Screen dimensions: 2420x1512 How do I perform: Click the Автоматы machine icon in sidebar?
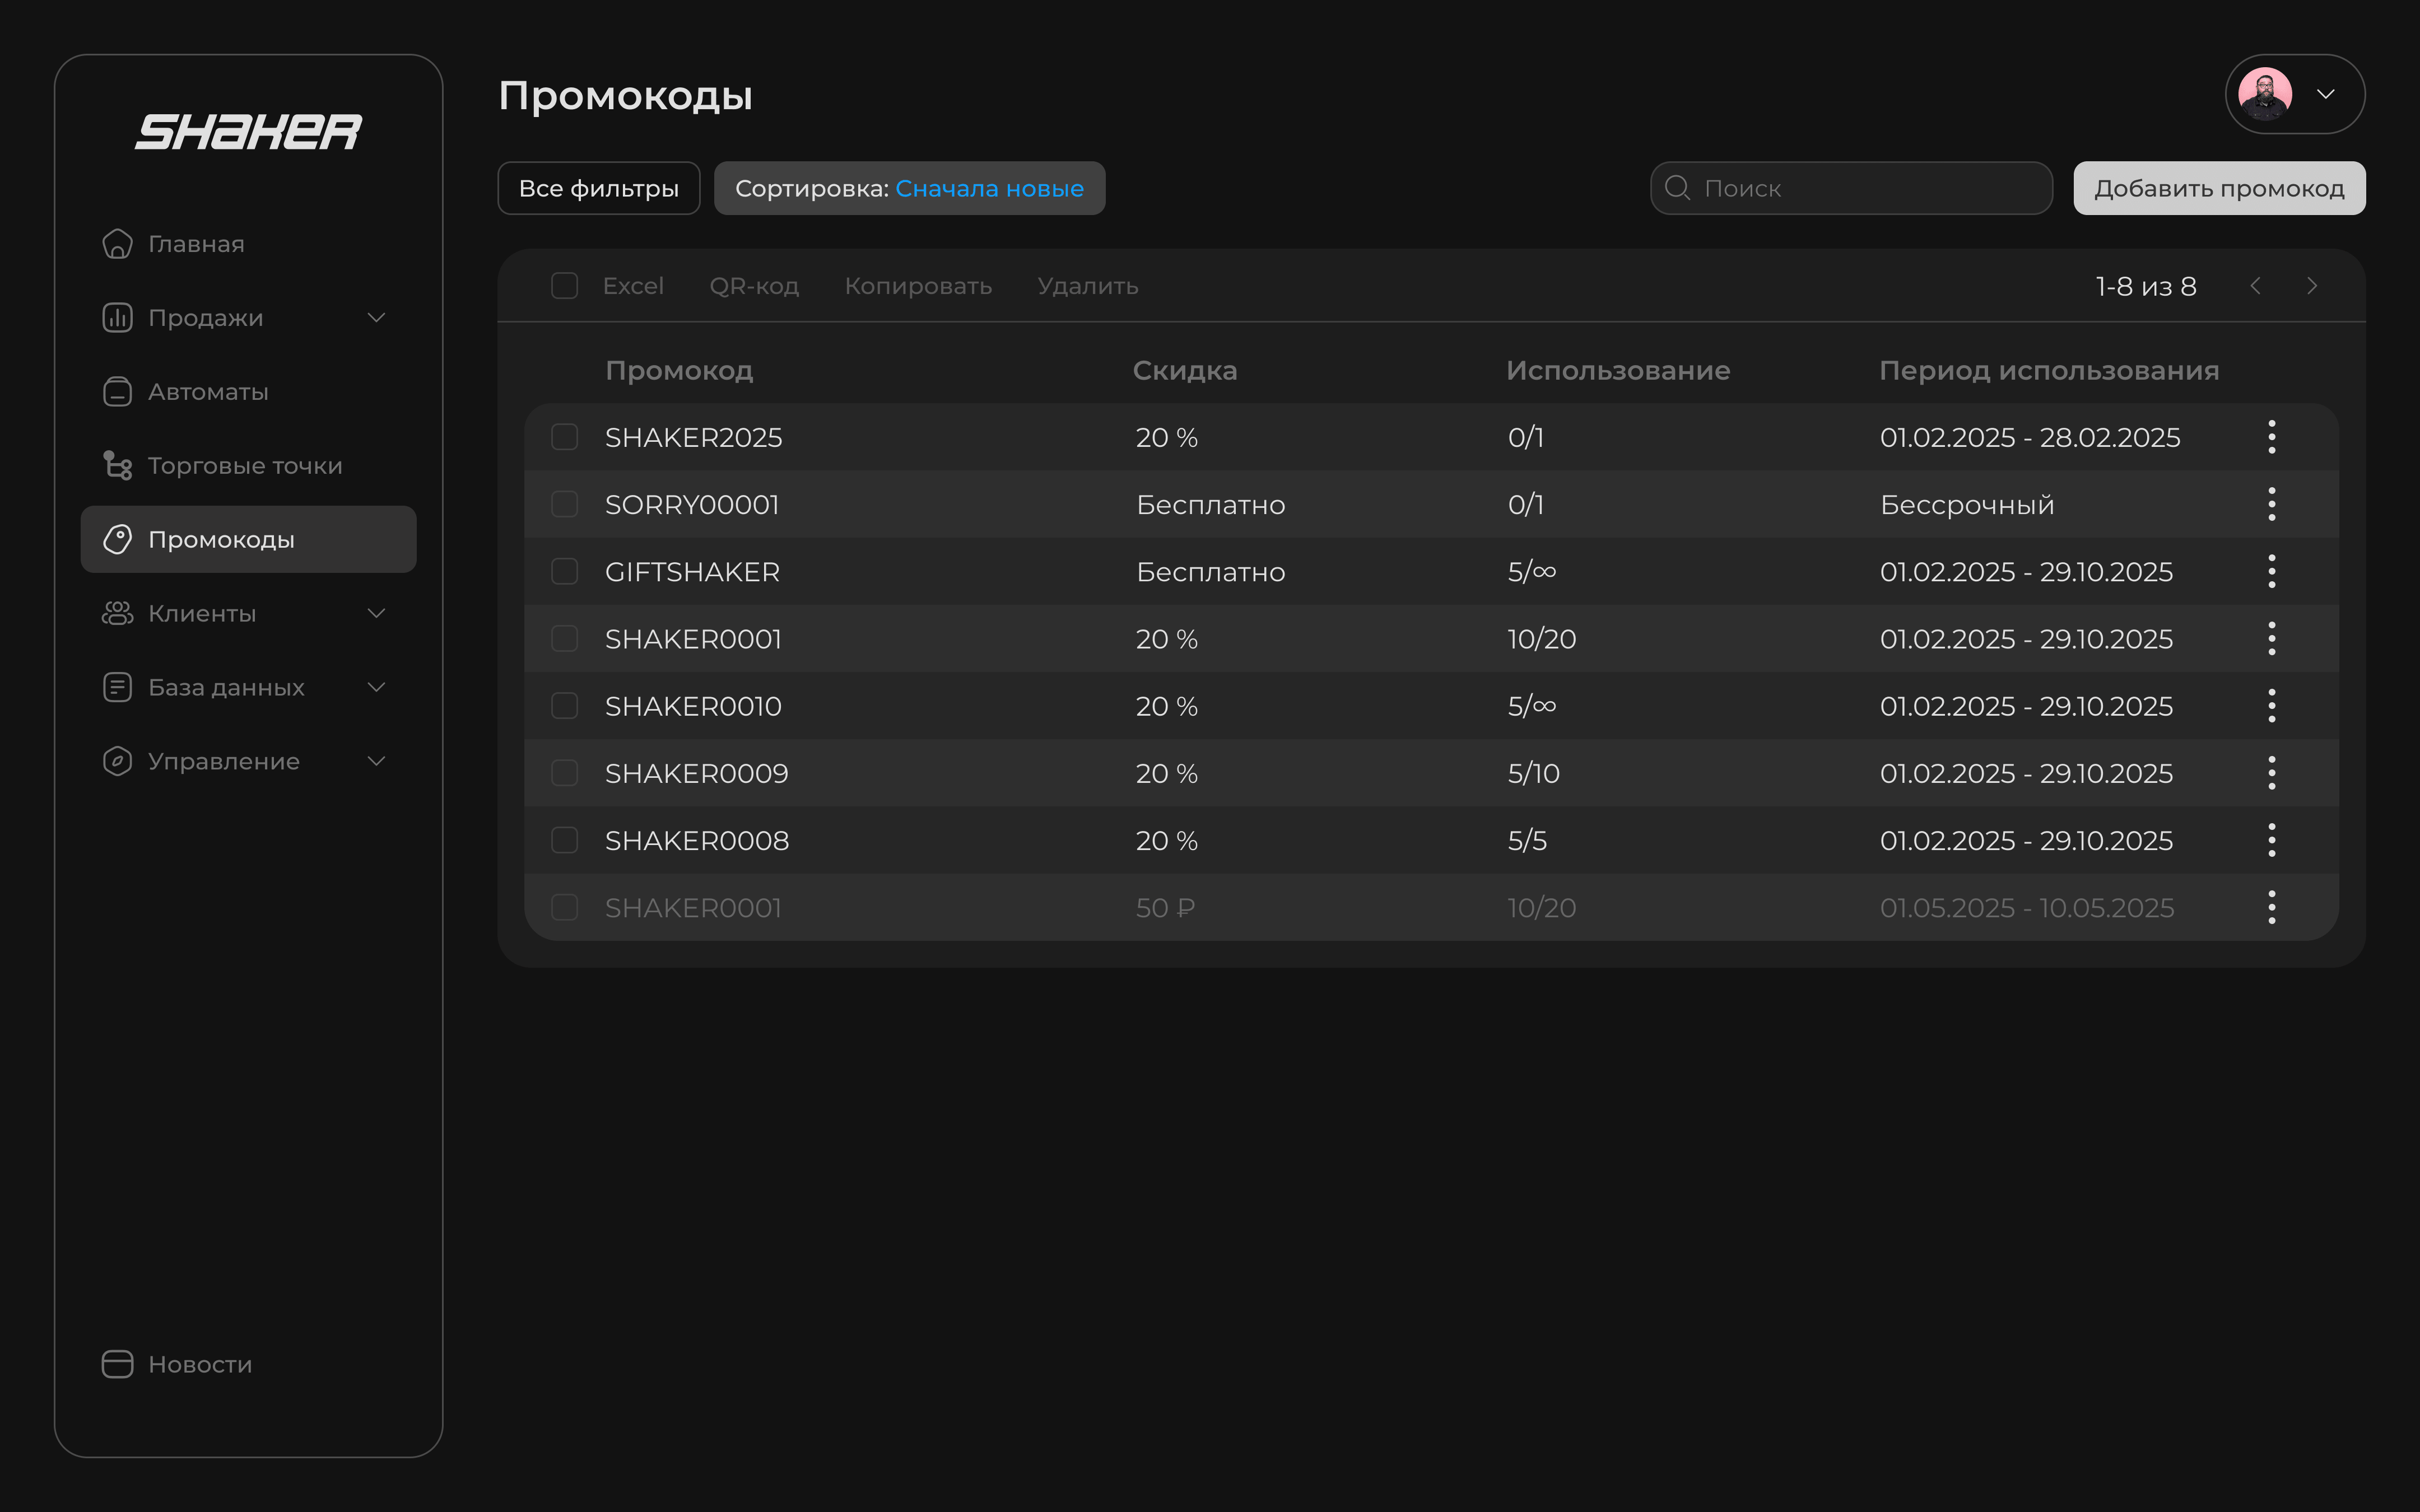click(117, 392)
